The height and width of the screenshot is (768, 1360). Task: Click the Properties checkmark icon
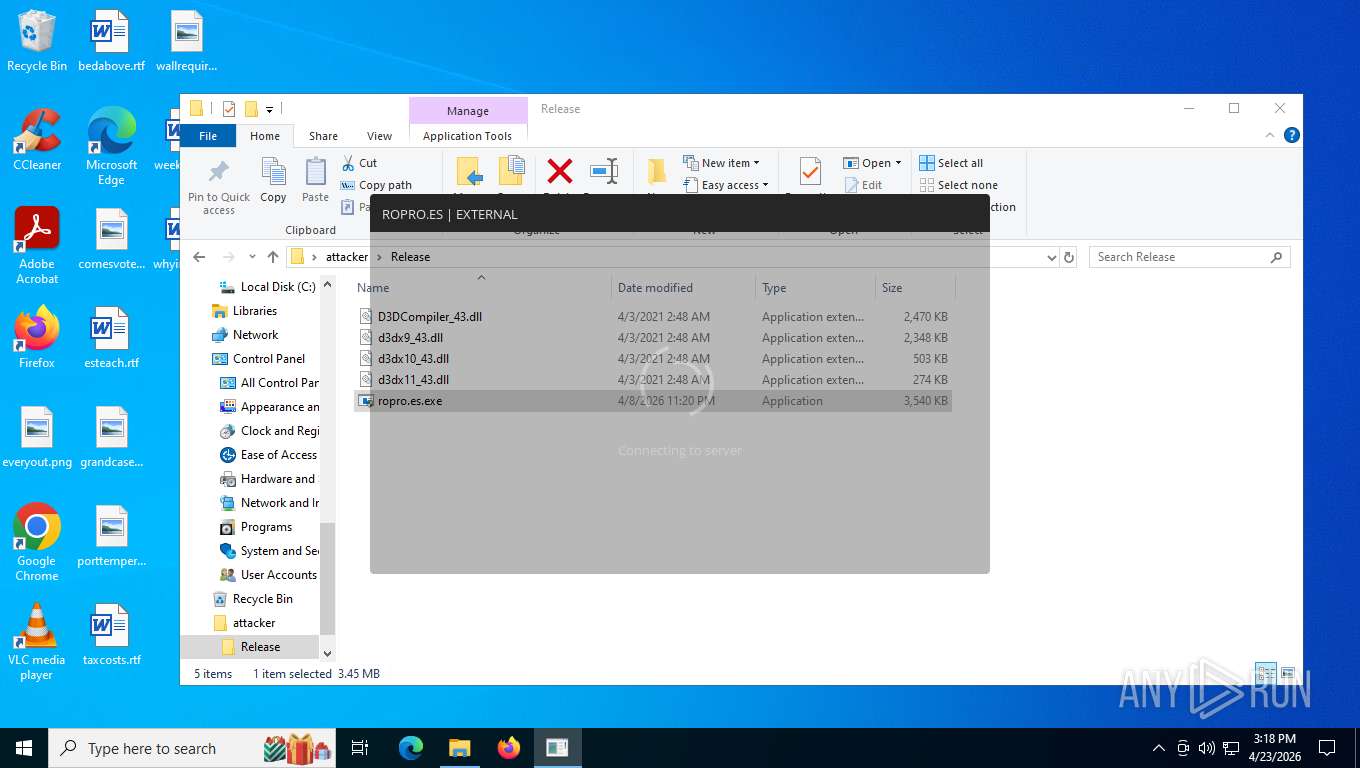809,172
